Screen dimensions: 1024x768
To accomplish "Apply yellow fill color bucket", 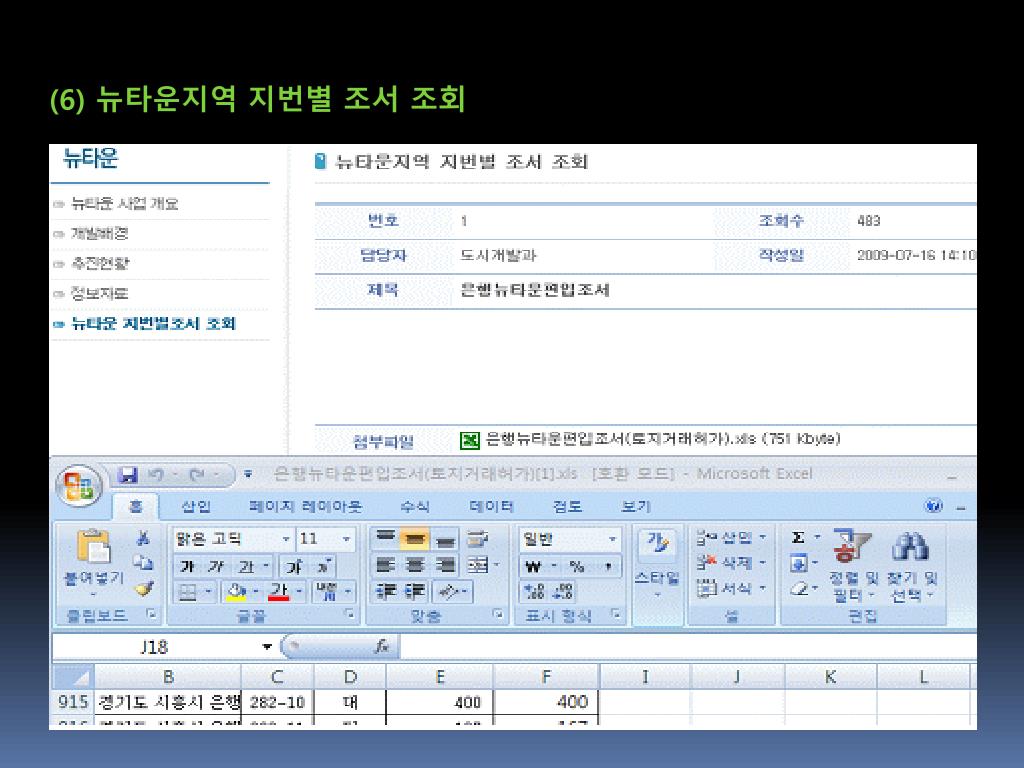I will [x=236, y=592].
